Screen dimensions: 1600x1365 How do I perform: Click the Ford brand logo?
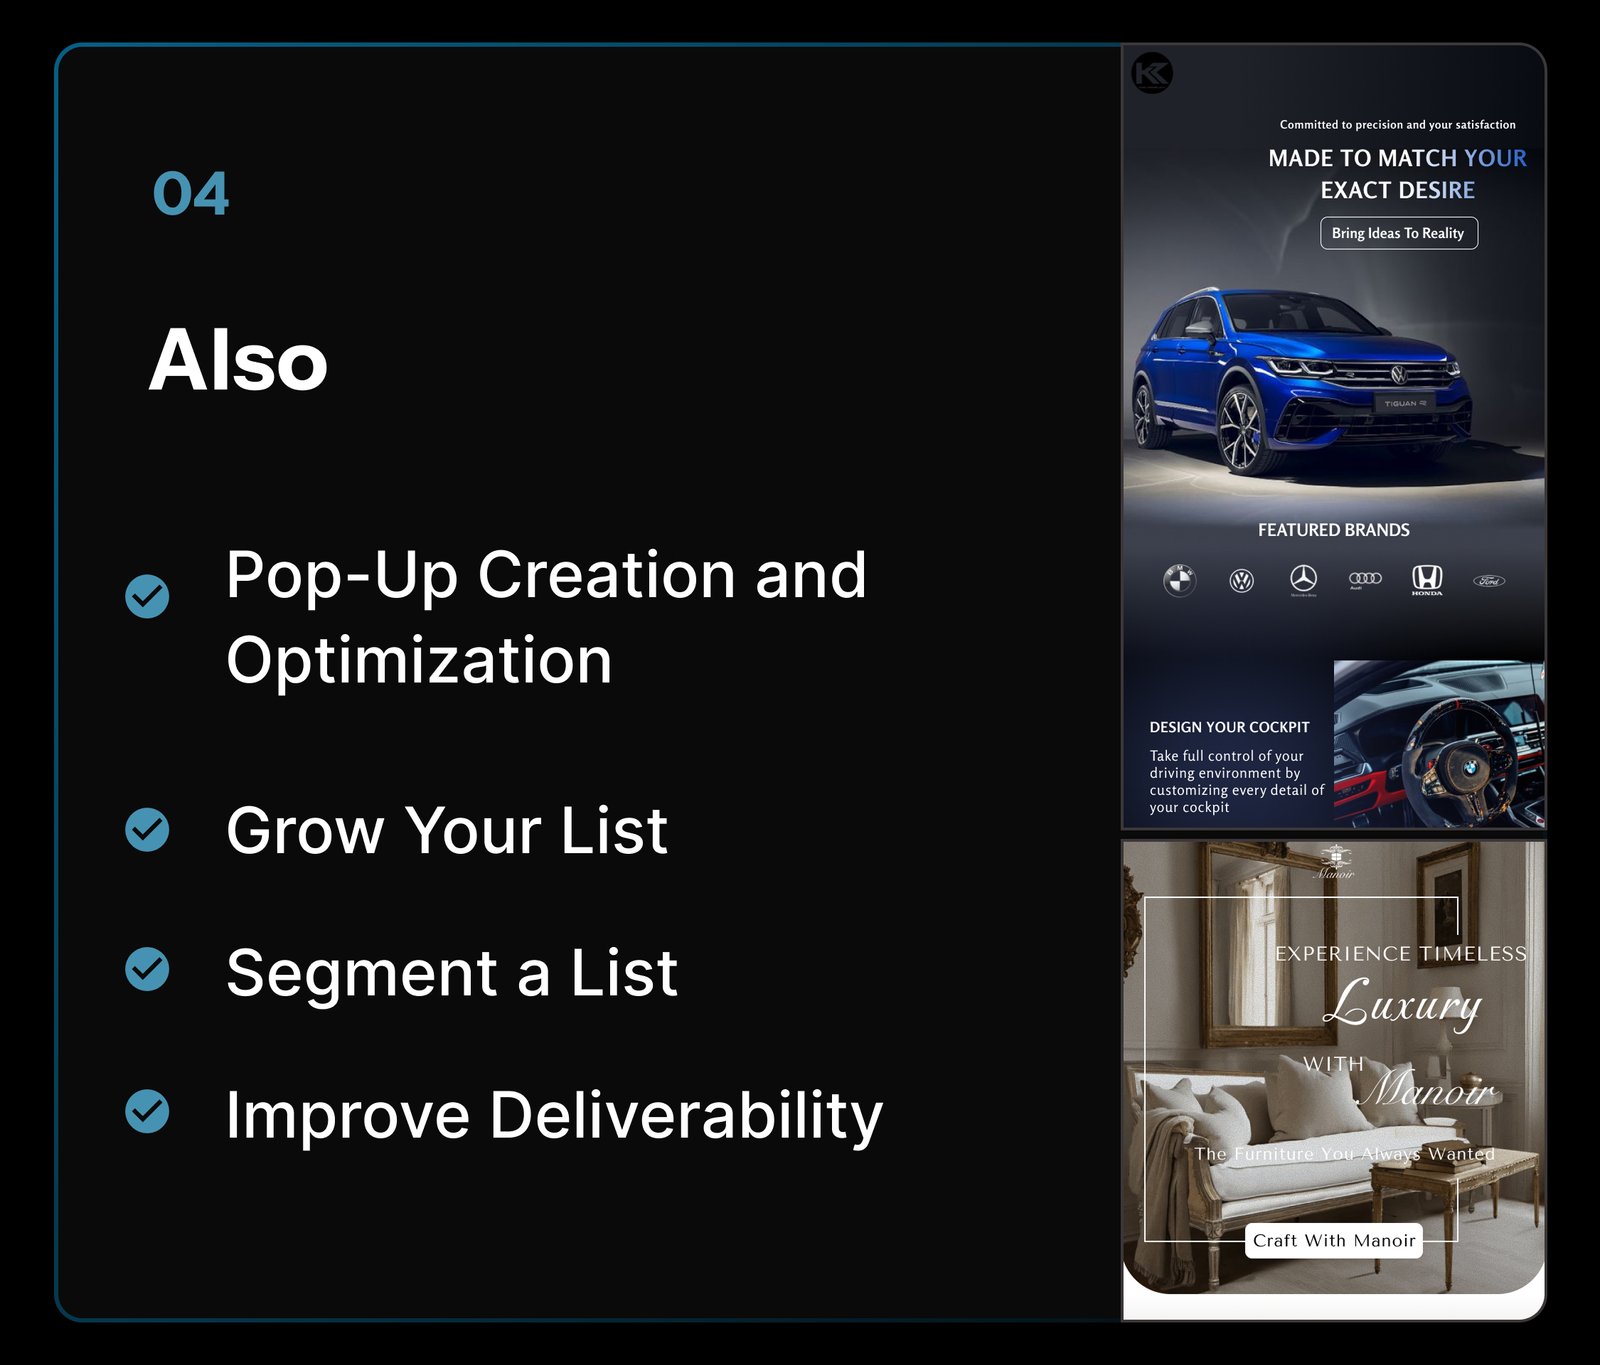(1489, 580)
